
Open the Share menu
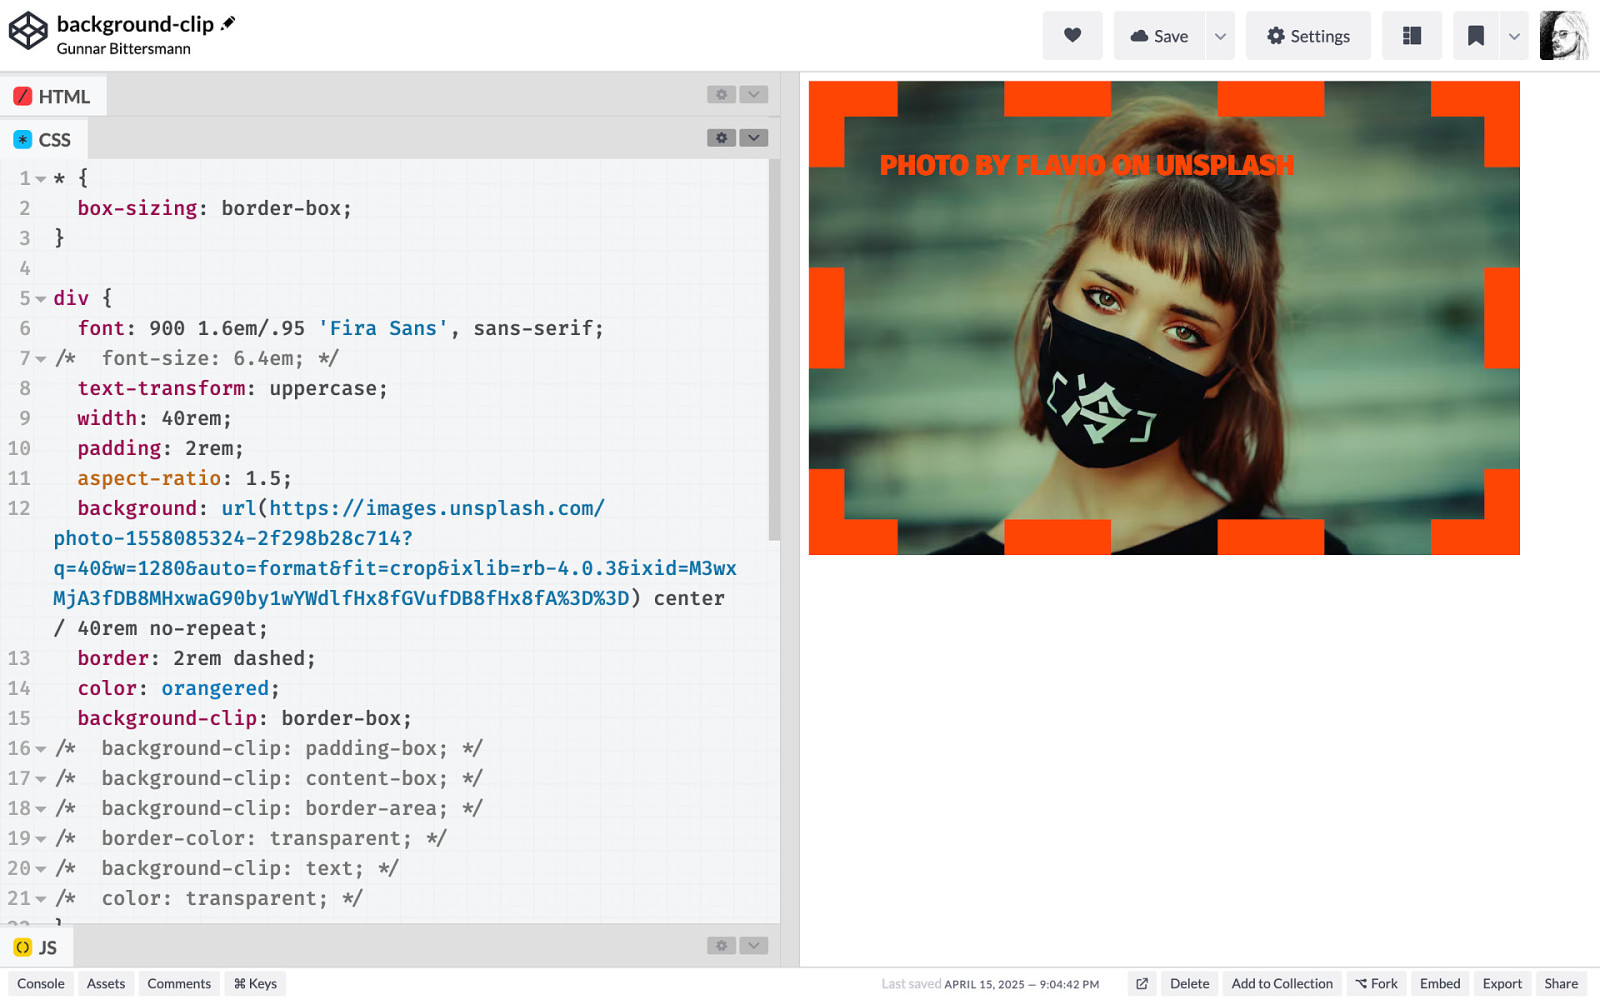click(x=1561, y=984)
